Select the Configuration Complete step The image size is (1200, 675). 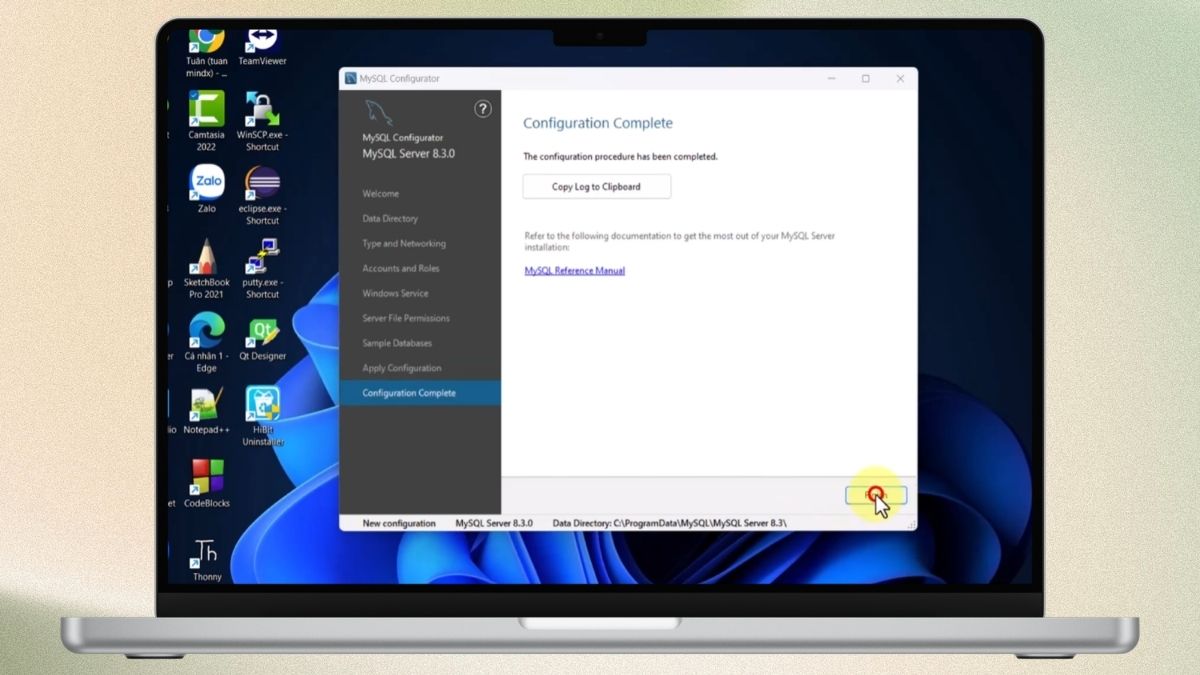420,393
